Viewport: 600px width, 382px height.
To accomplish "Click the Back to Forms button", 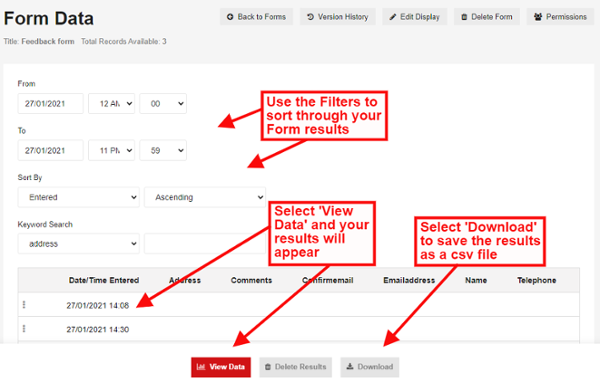I will 256,17.
